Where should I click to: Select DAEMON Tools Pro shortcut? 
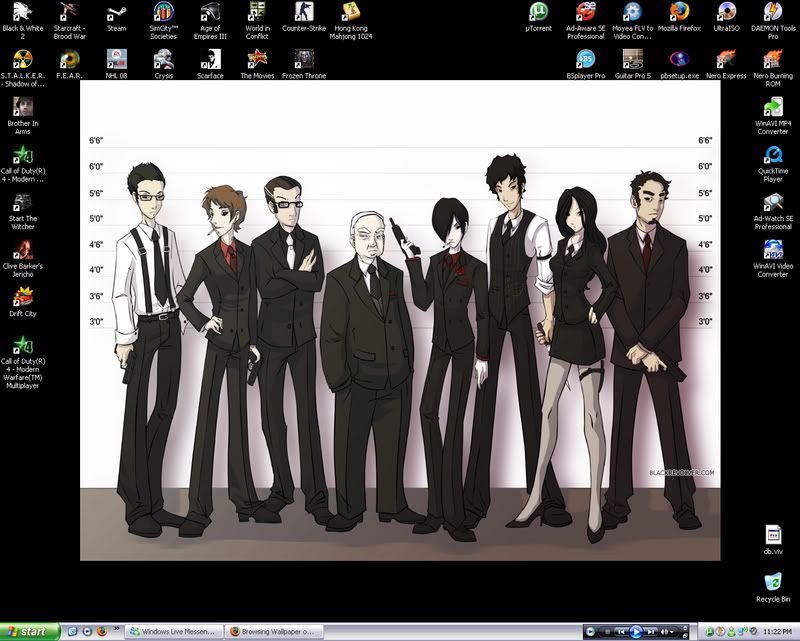coord(773,20)
